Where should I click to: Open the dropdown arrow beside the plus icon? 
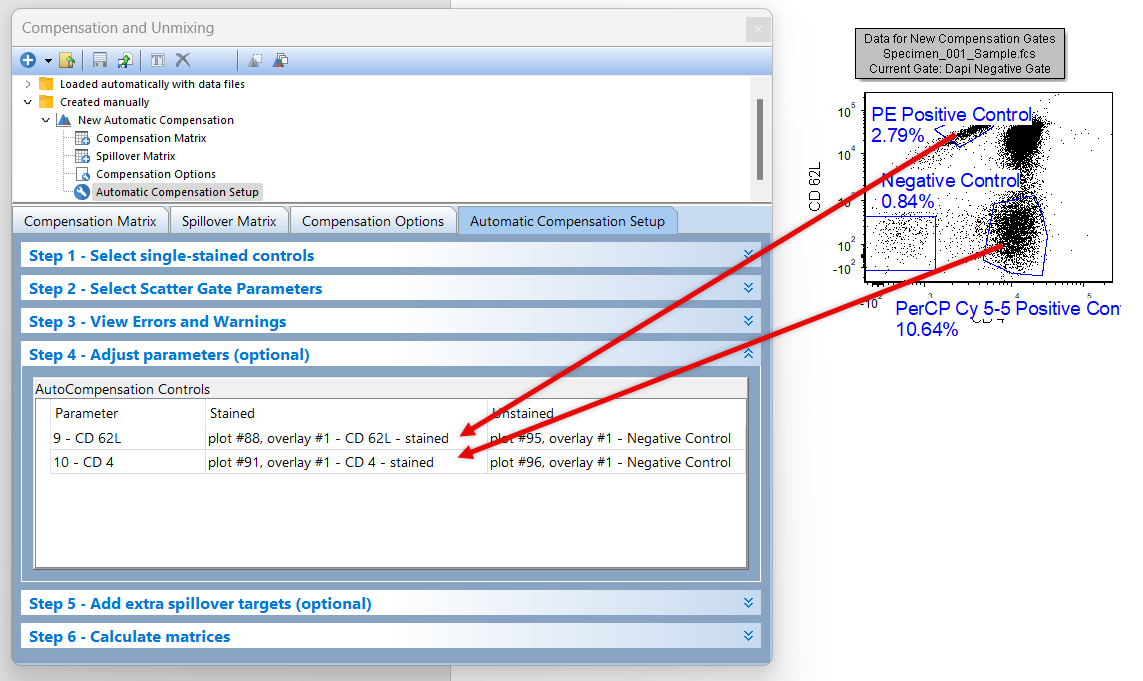(48, 61)
